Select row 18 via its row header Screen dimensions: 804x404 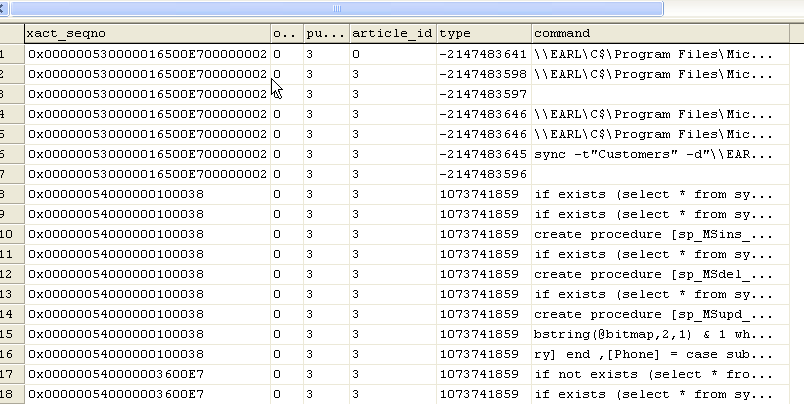11,394
